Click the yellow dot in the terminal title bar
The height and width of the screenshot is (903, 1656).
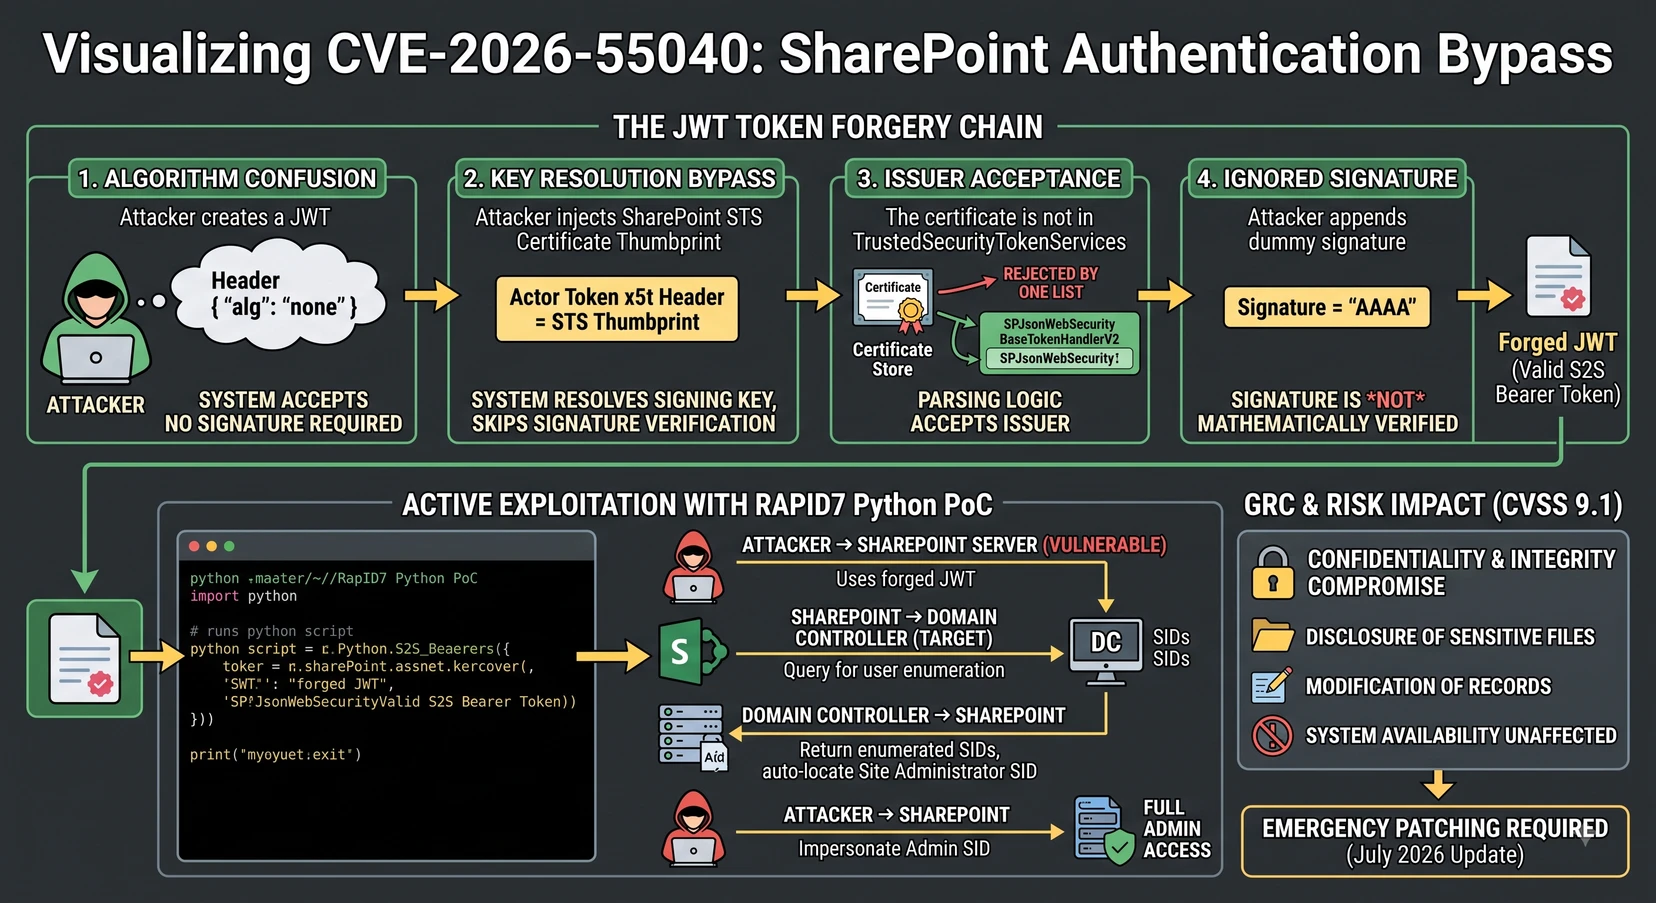(x=211, y=546)
